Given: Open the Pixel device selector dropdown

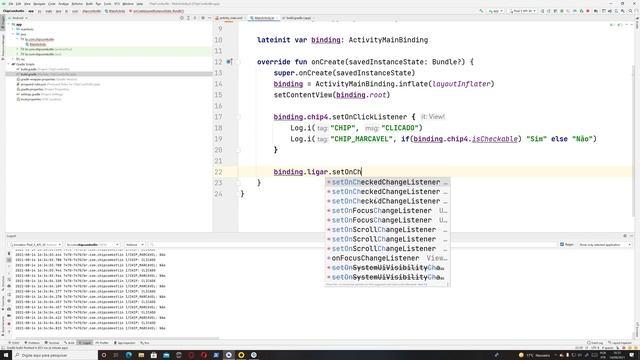Looking at the screenshot, I should pyautogui.click(x=523, y=11).
